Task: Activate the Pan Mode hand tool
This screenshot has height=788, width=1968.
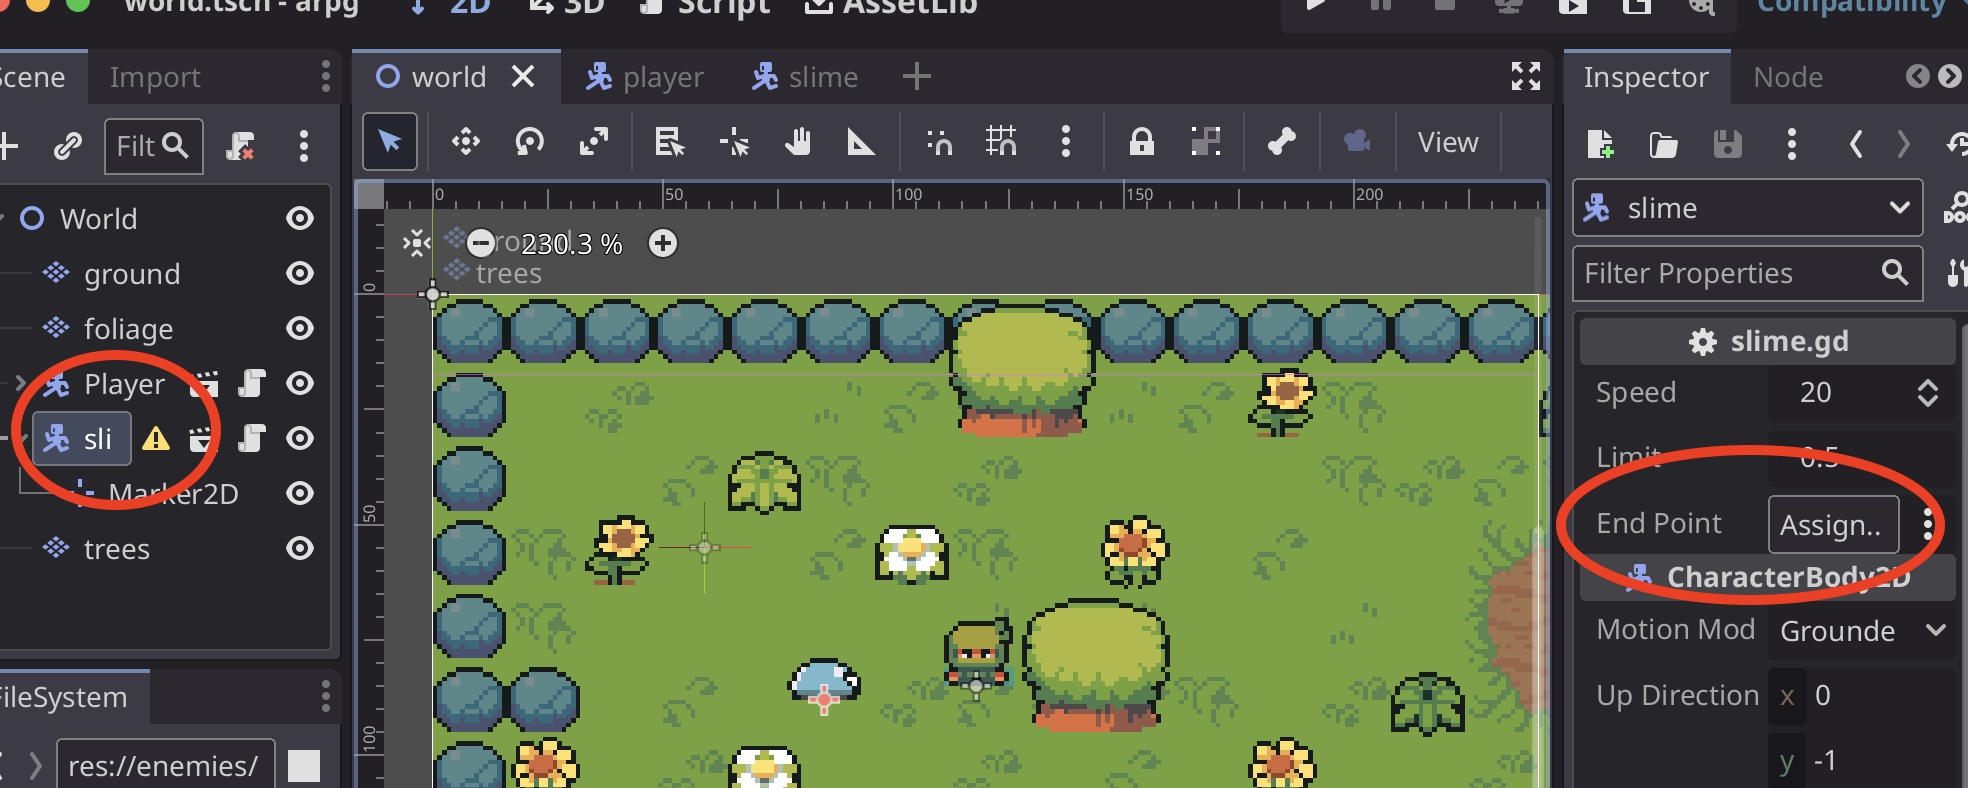Action: (797, 143)
